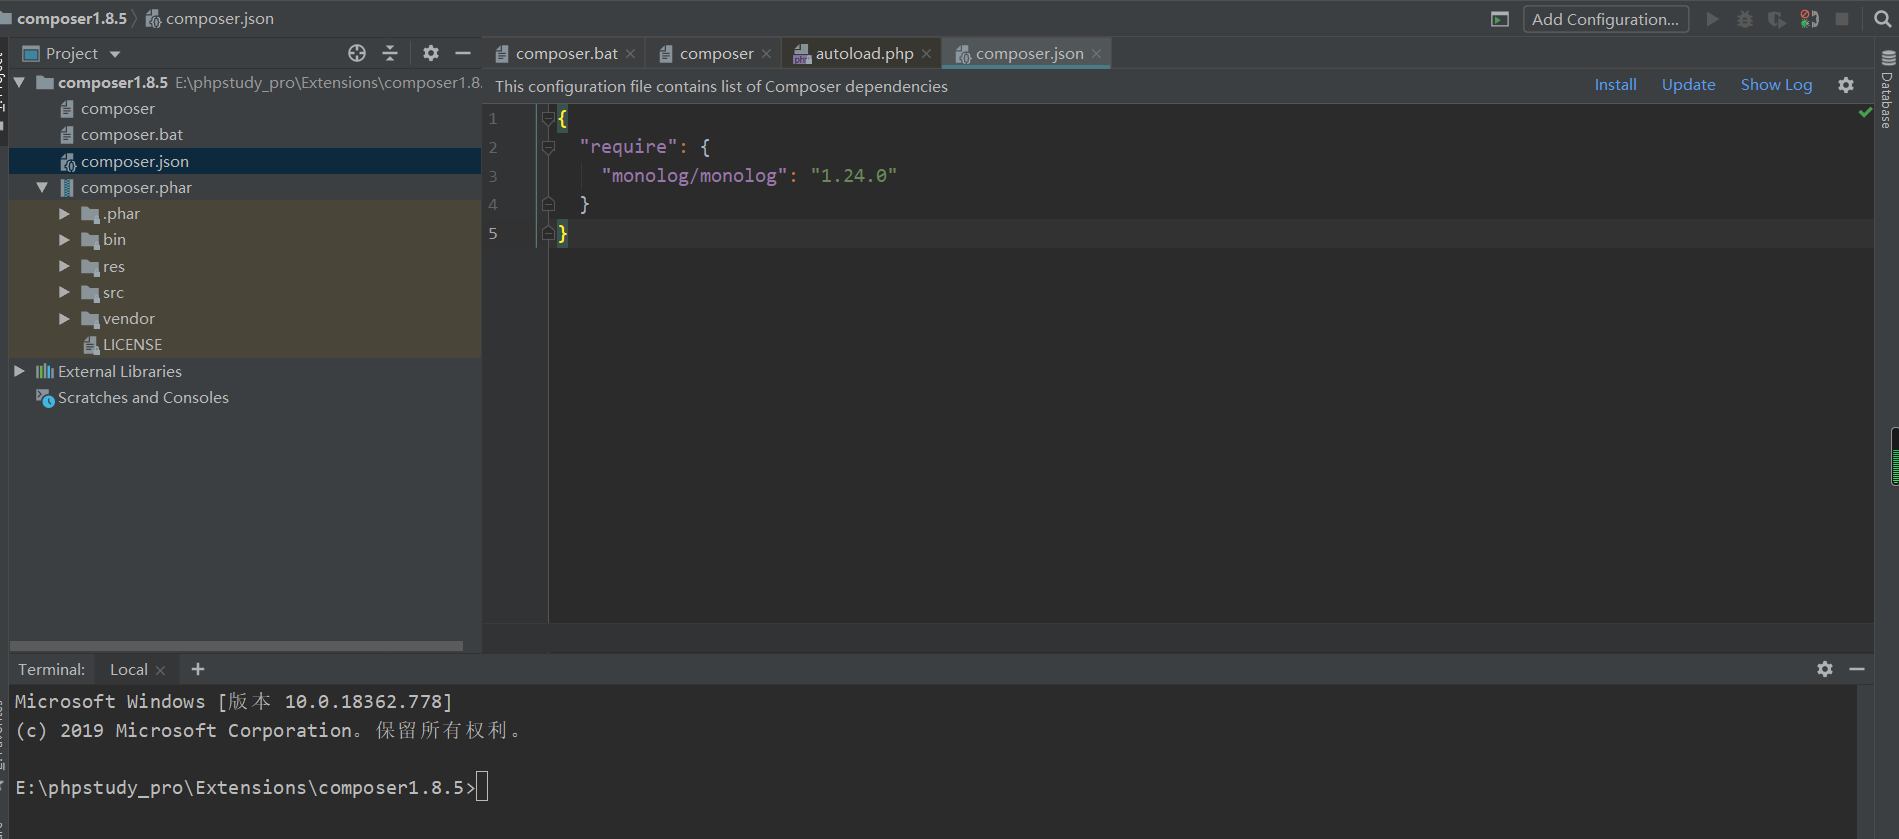Viewport: 1899px width, 839px height.
Task: Select composer.bat in the Project tree
Action: point(132,134)
